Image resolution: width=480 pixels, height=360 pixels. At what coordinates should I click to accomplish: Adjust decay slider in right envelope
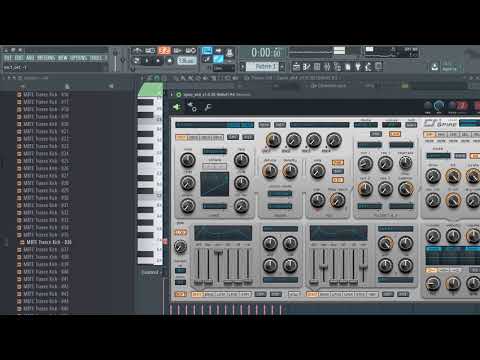click(323, 267)
